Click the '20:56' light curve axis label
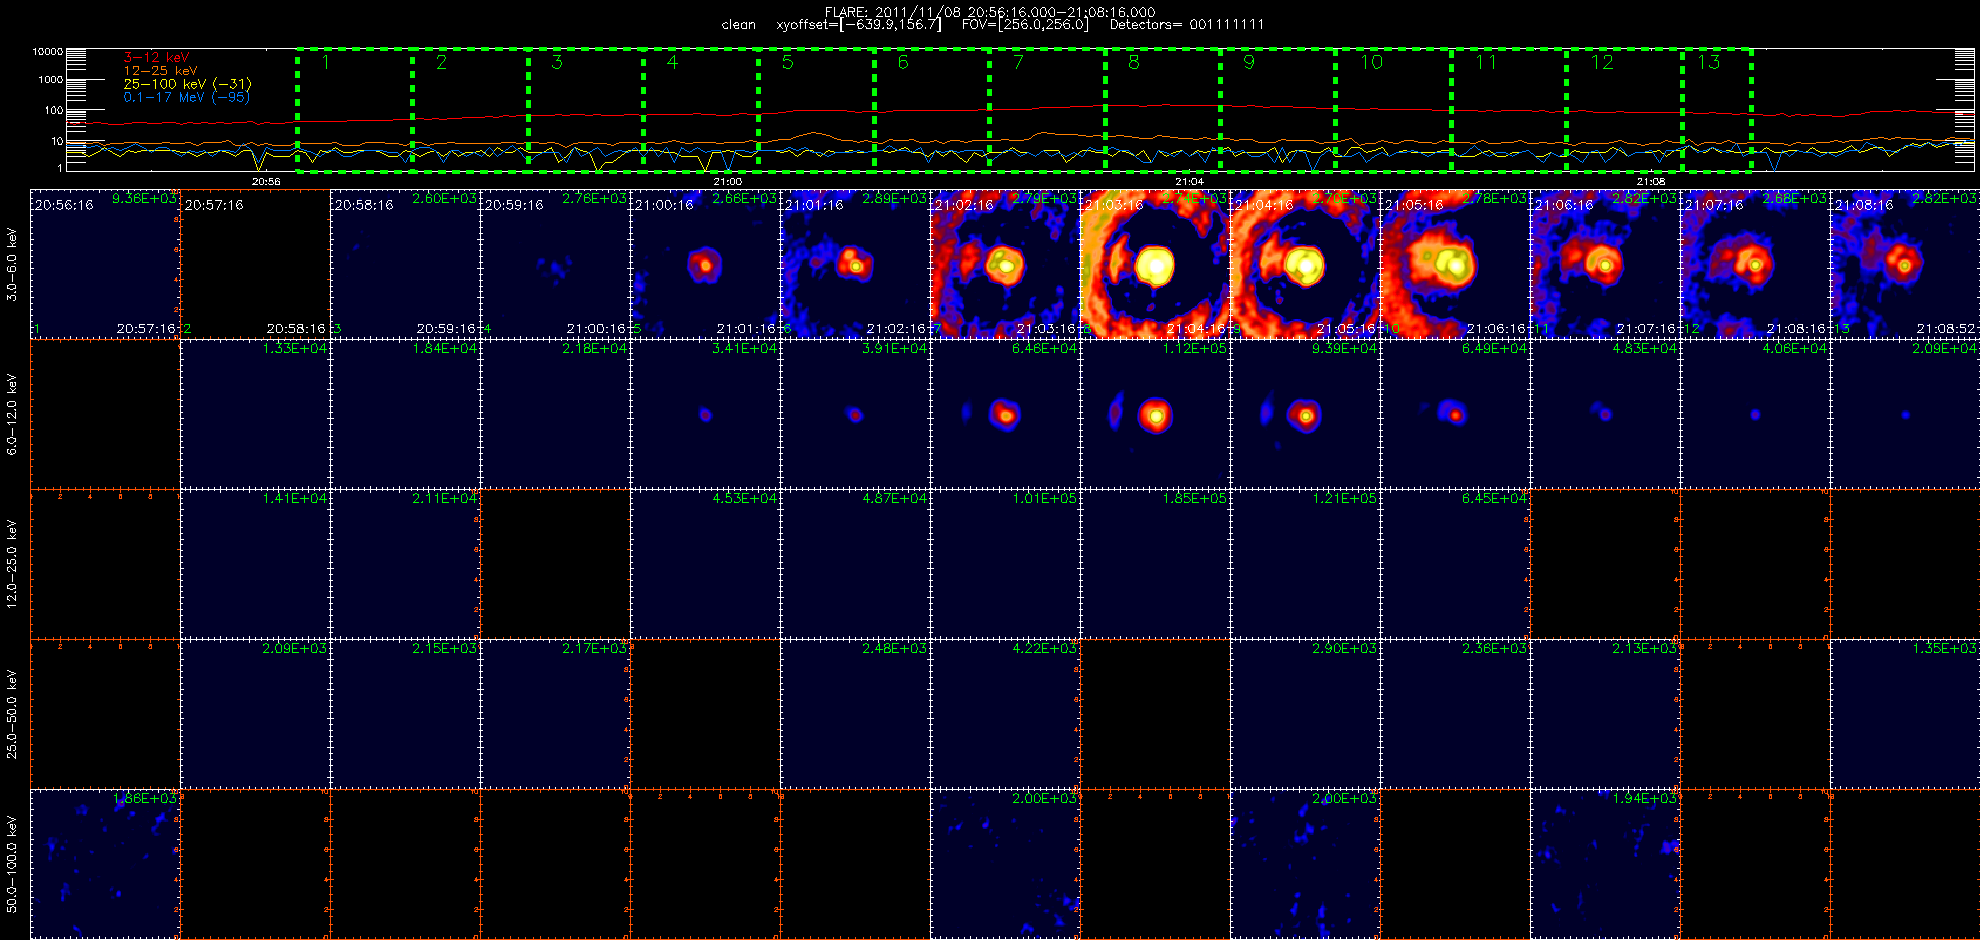The height and width of the screenshot is (940, 1980). 266,182
